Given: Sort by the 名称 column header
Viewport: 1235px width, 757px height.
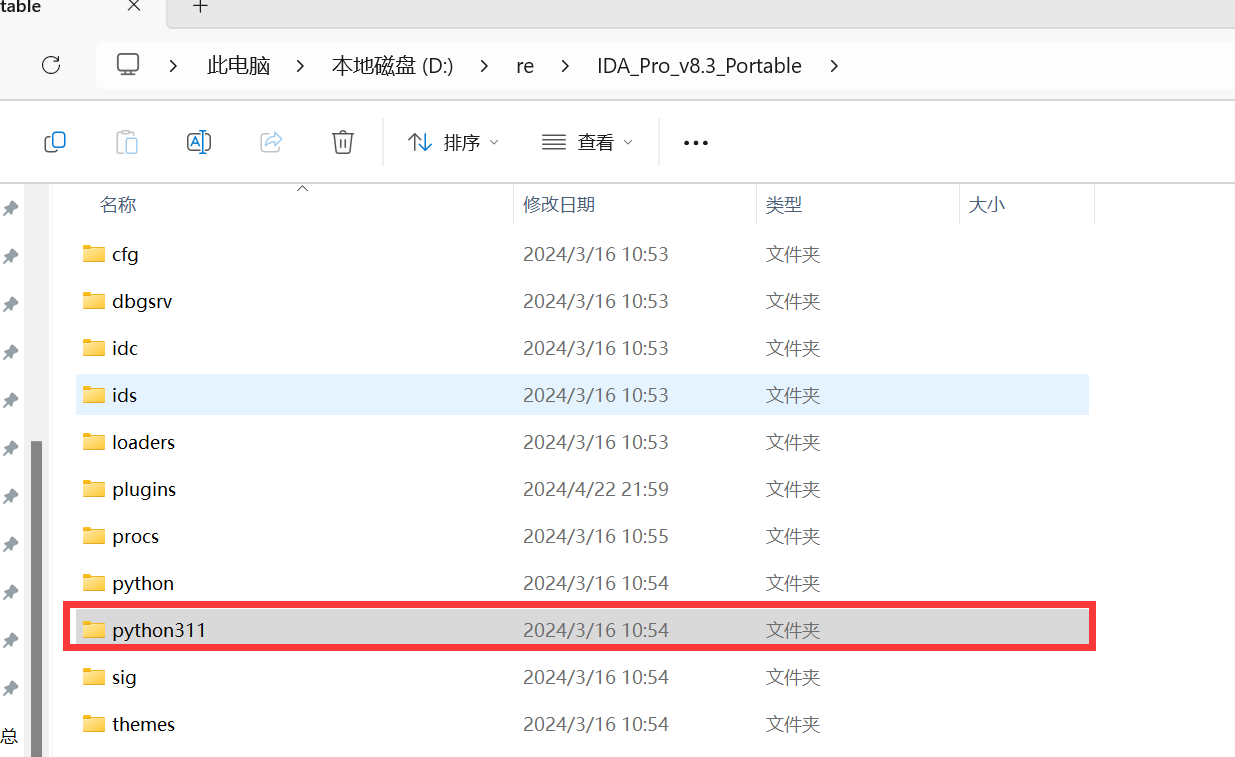Looking at the screenshot, I should [118, 205].
